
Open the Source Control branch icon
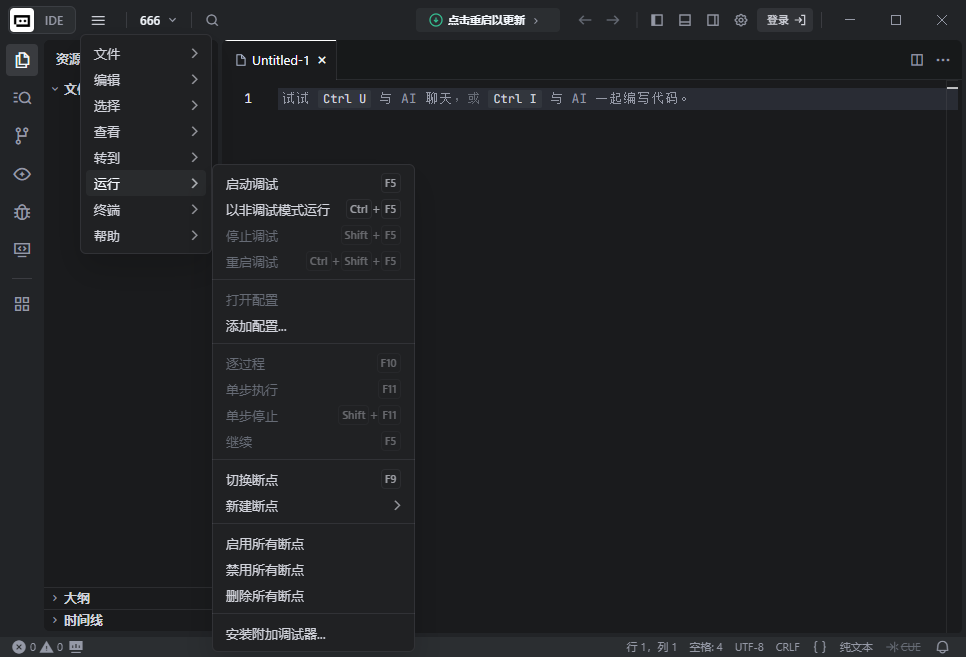(x=22, y=136)
